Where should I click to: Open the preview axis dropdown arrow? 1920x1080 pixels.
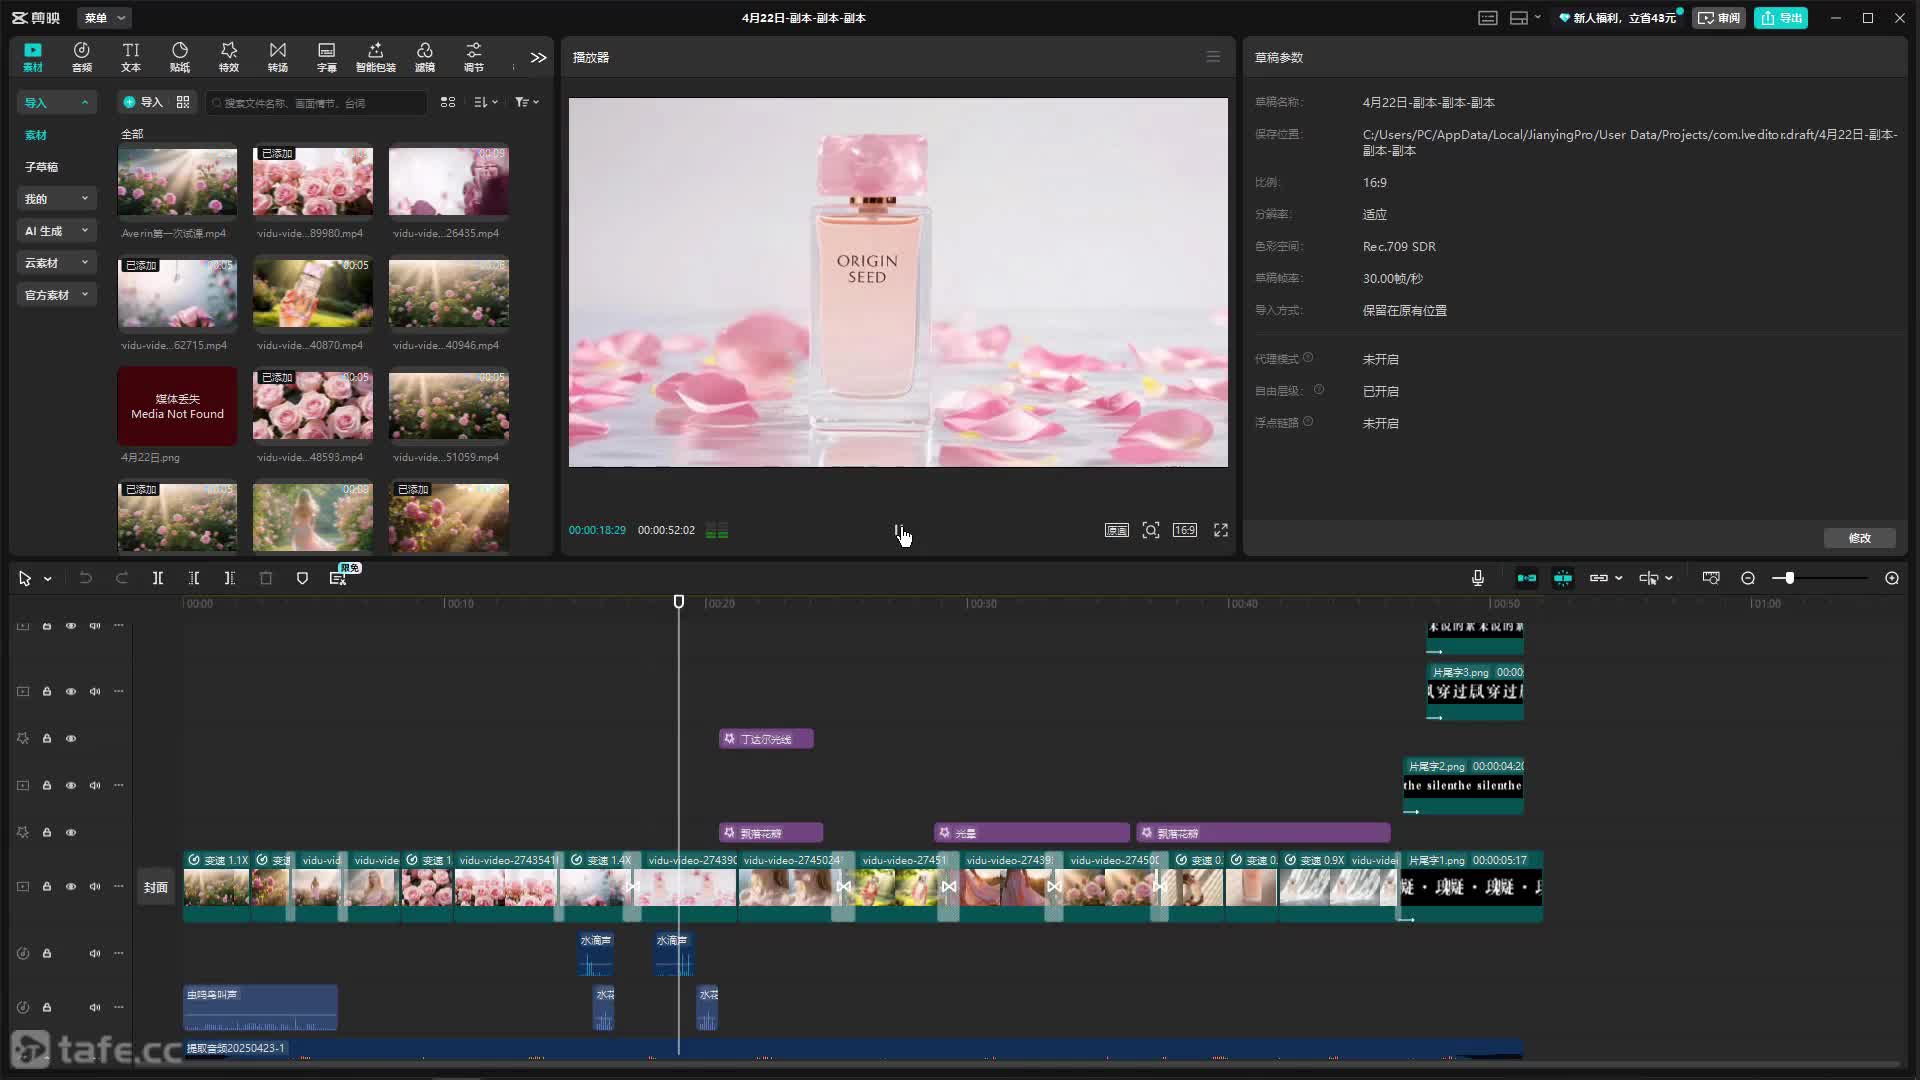1669,578
